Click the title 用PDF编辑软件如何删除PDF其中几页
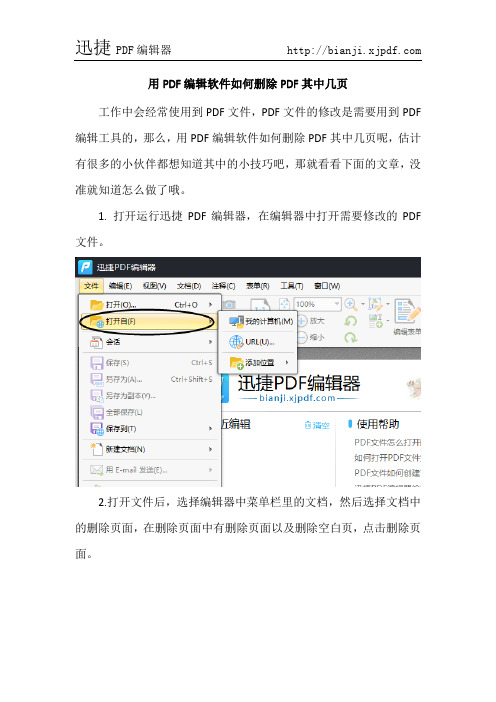496x702 pixels. pyautogui.click(x=248, y=84)
